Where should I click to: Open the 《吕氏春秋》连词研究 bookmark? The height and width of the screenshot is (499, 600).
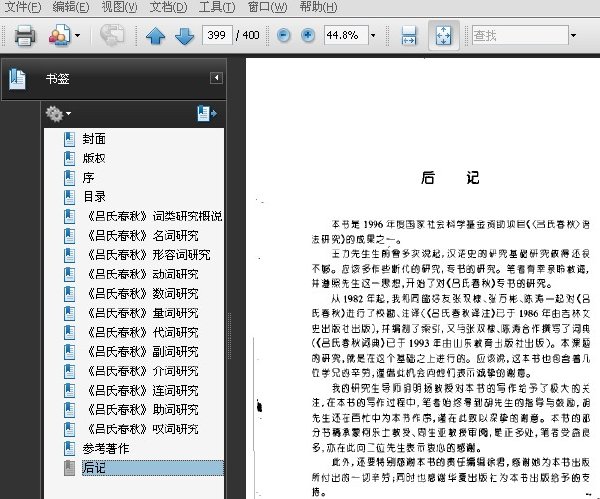click(x=142, y=390)
